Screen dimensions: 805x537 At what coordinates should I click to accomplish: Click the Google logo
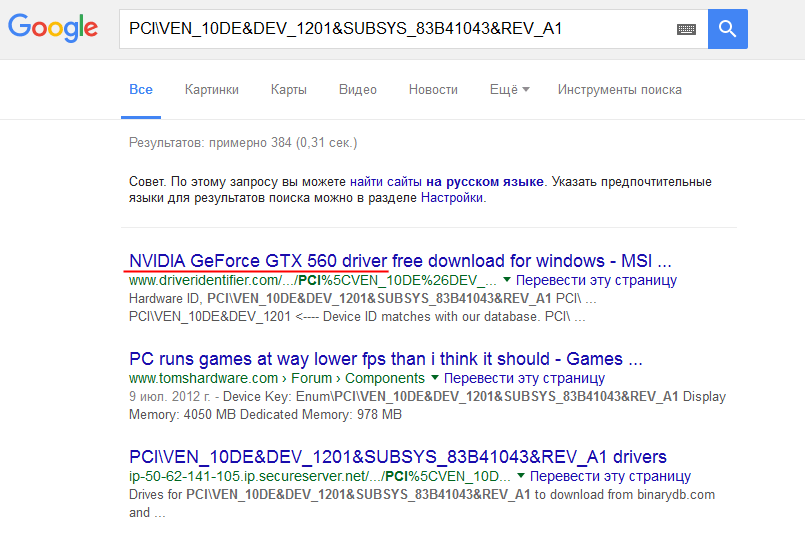[53, 28]
